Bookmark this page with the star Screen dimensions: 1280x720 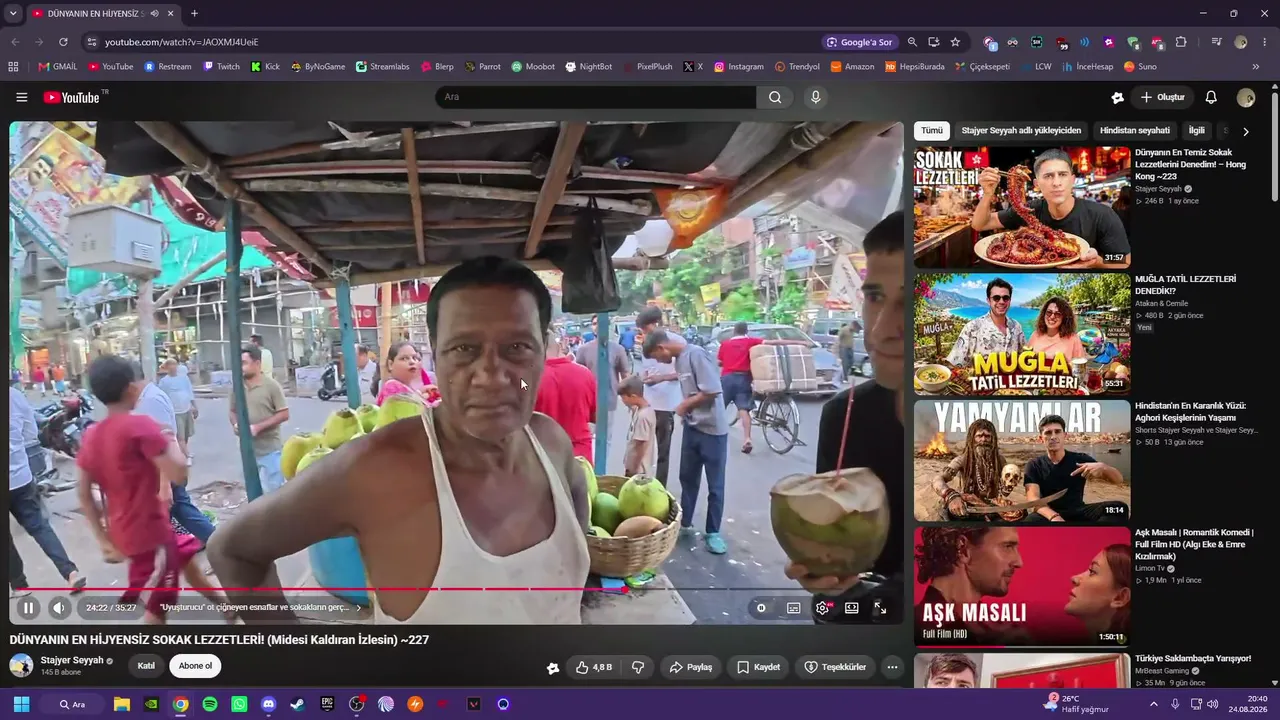point(955,42)
